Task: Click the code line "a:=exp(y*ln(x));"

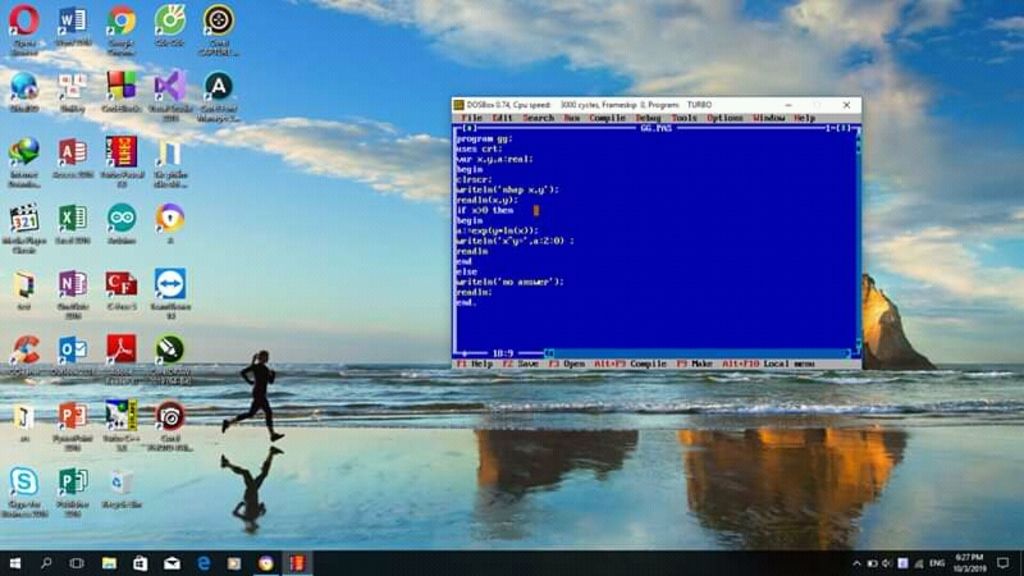Action: [x=497, y=231]
